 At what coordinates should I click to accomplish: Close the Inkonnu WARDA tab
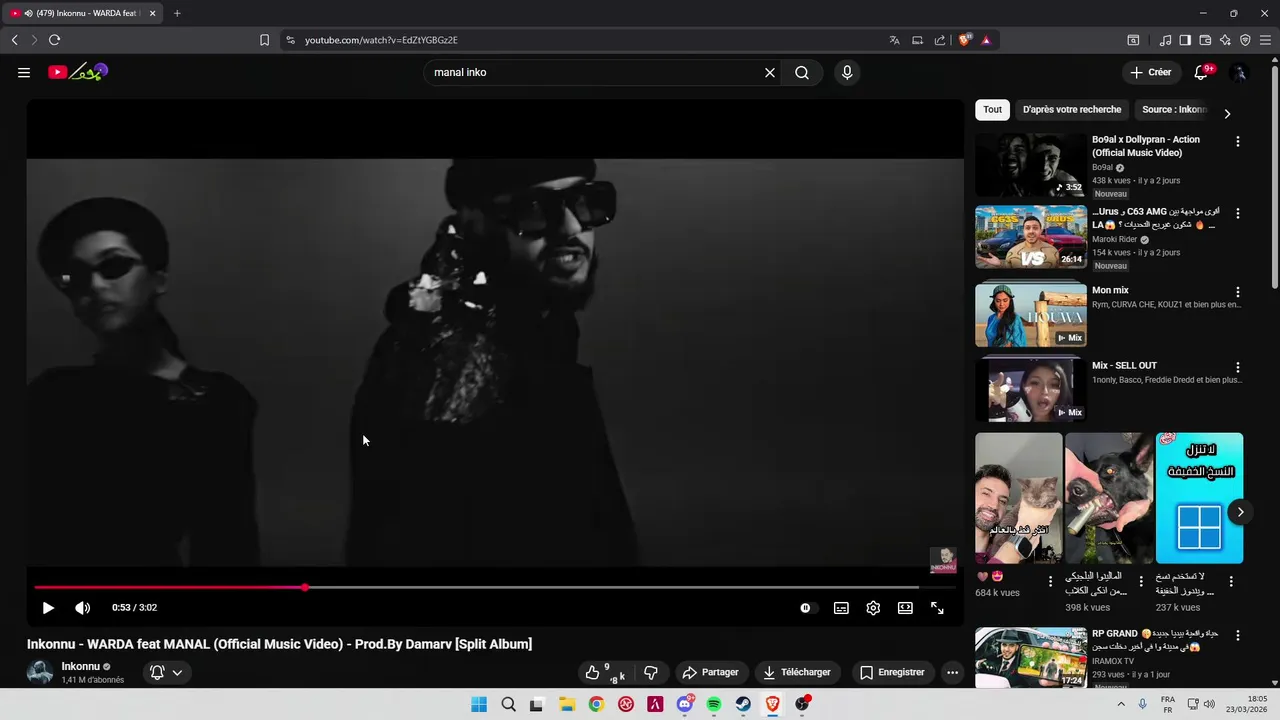(x=153, y=13)
